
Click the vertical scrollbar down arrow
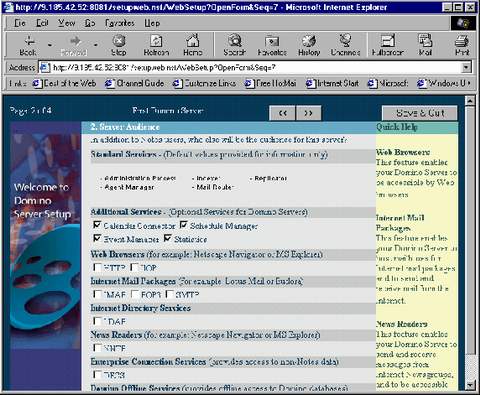click(x=470, y=385)
